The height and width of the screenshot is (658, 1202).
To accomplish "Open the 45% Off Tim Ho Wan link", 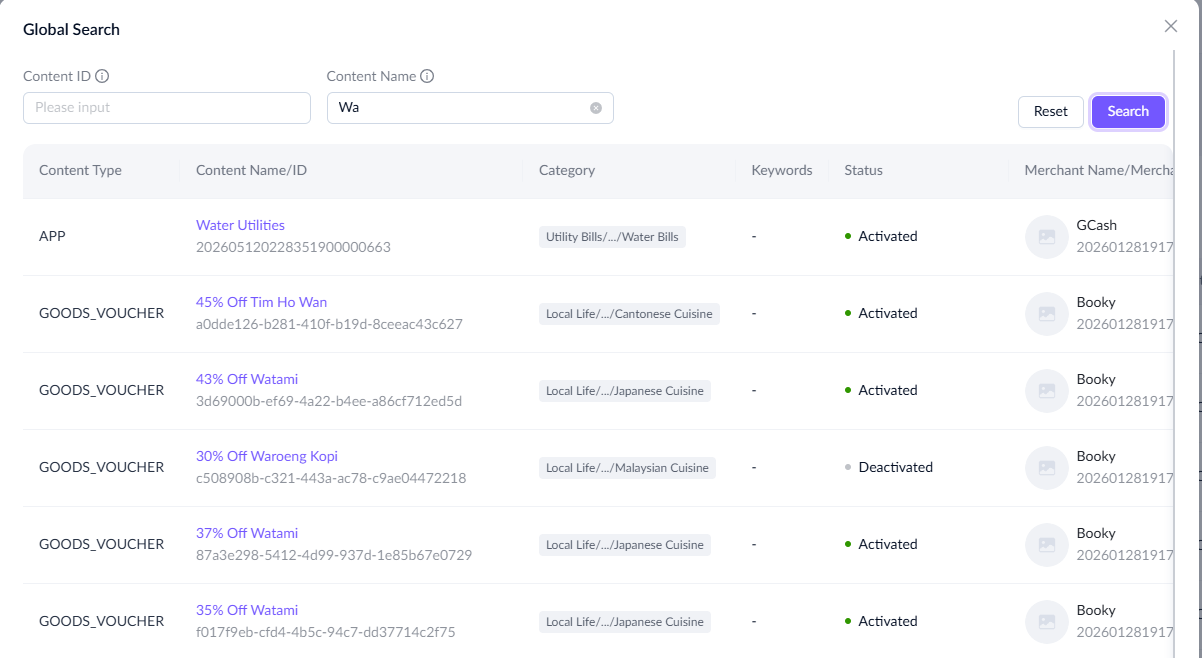I will pyautogui.click(x=261, y=302).
